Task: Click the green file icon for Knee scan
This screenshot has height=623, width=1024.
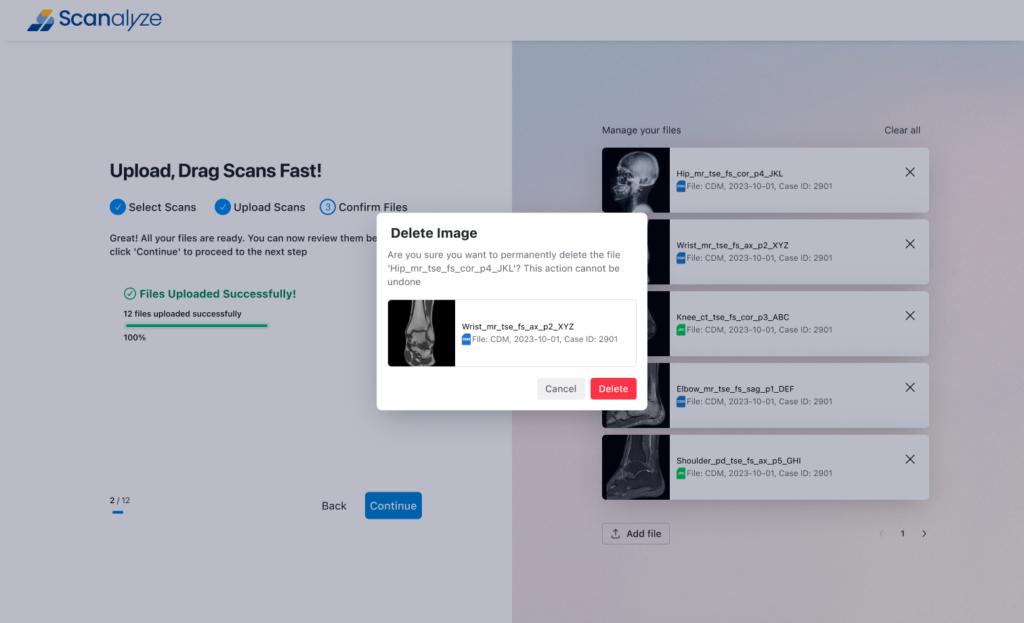Action: coord(681,330)
